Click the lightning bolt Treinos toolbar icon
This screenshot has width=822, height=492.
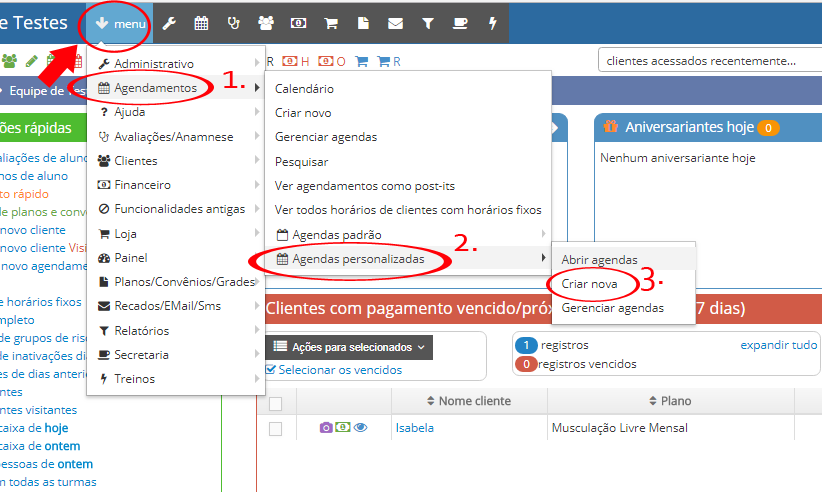tap(492, 23)
